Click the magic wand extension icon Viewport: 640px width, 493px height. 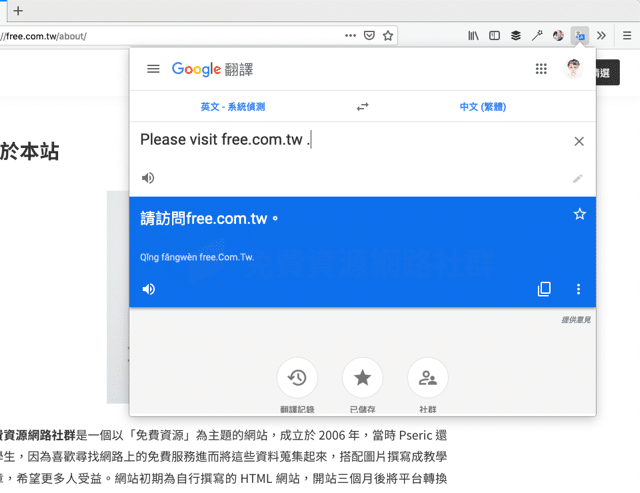[x=537, y=36]
